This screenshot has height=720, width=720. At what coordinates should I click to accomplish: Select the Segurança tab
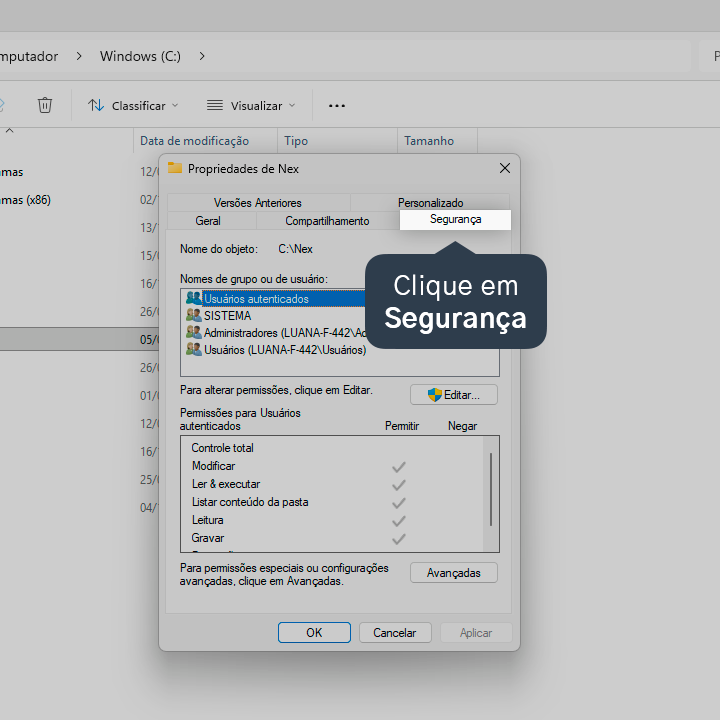coord(455,219)
